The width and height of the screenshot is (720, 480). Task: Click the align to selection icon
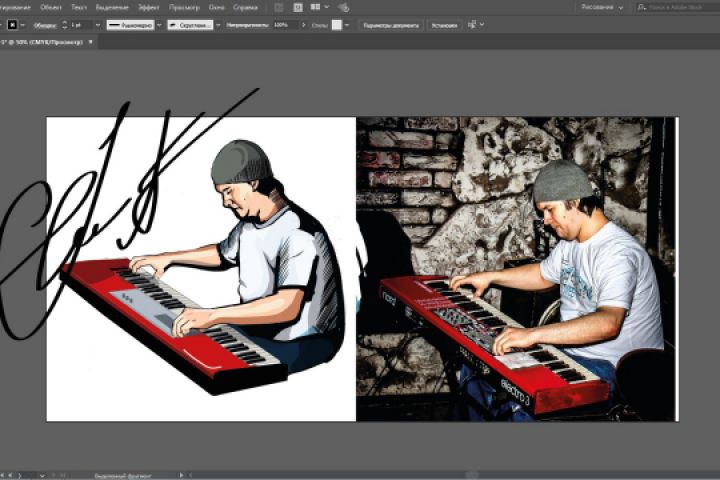pos(472,25)
